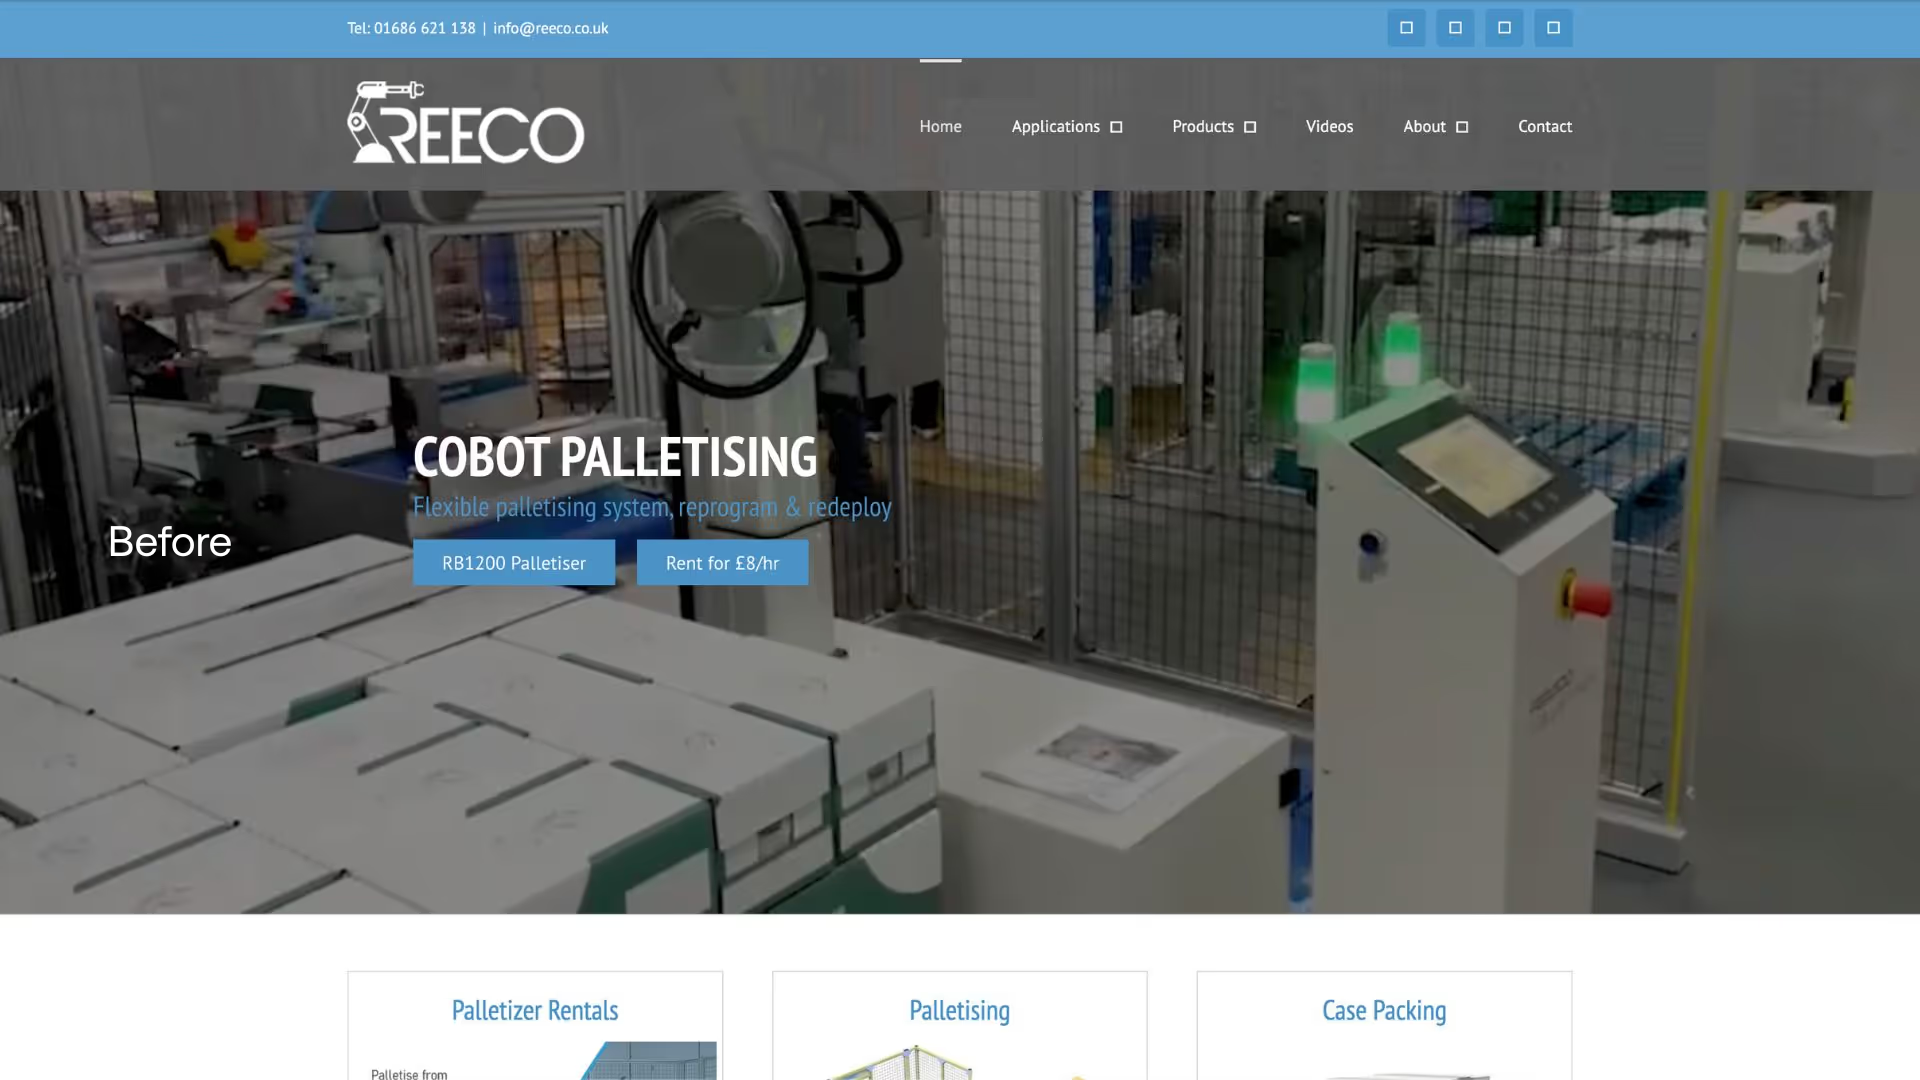Go to the Home menu item

point(940,126)
